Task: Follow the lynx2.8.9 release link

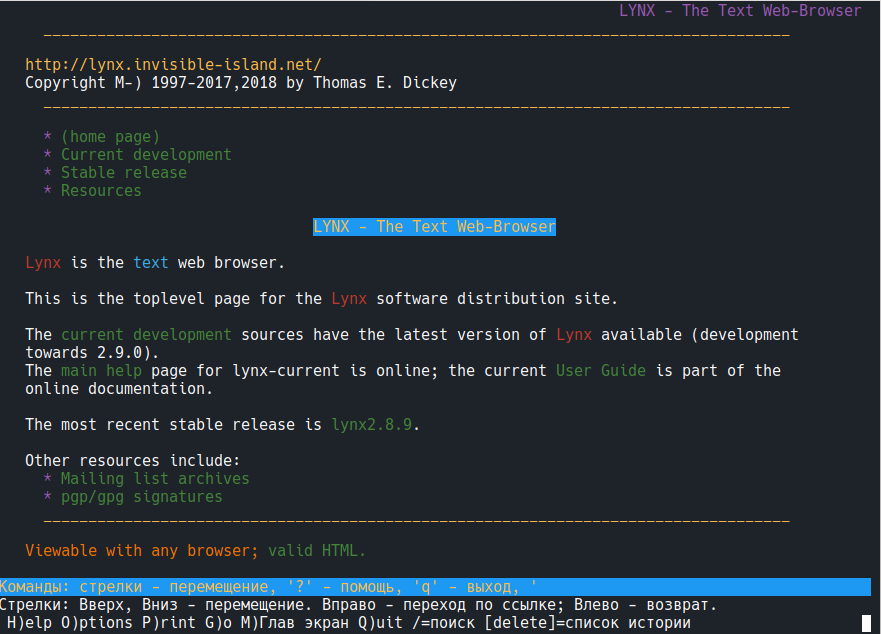Action: pos(371,424)
